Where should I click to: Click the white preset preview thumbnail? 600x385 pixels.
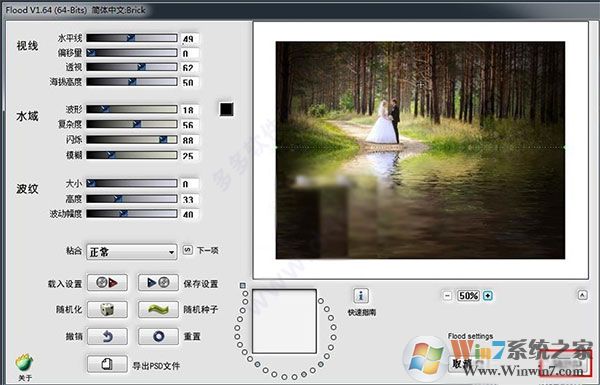(284, 321)
